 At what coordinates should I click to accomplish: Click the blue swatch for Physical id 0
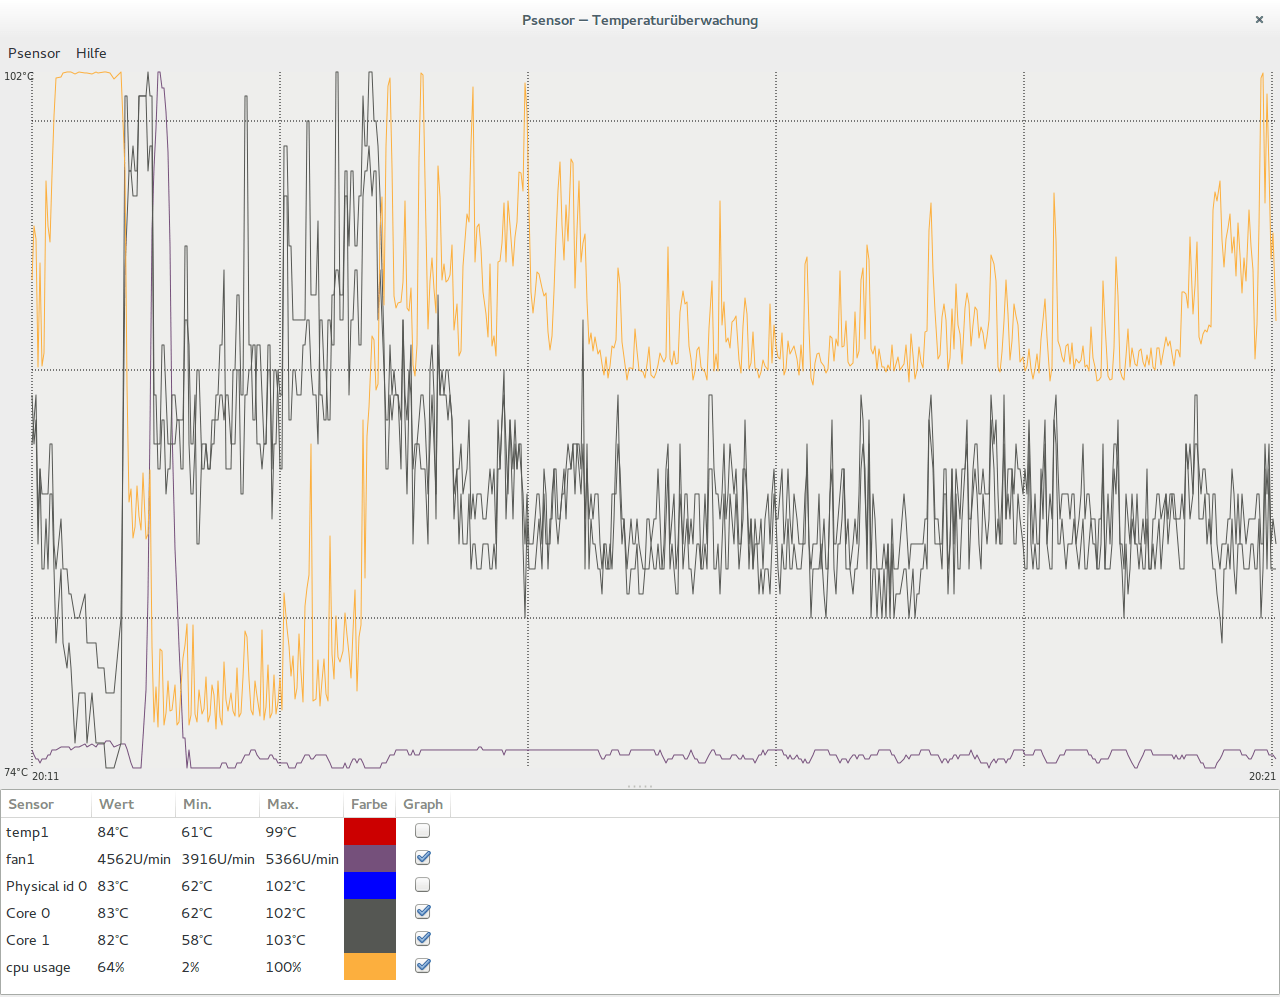370,885
